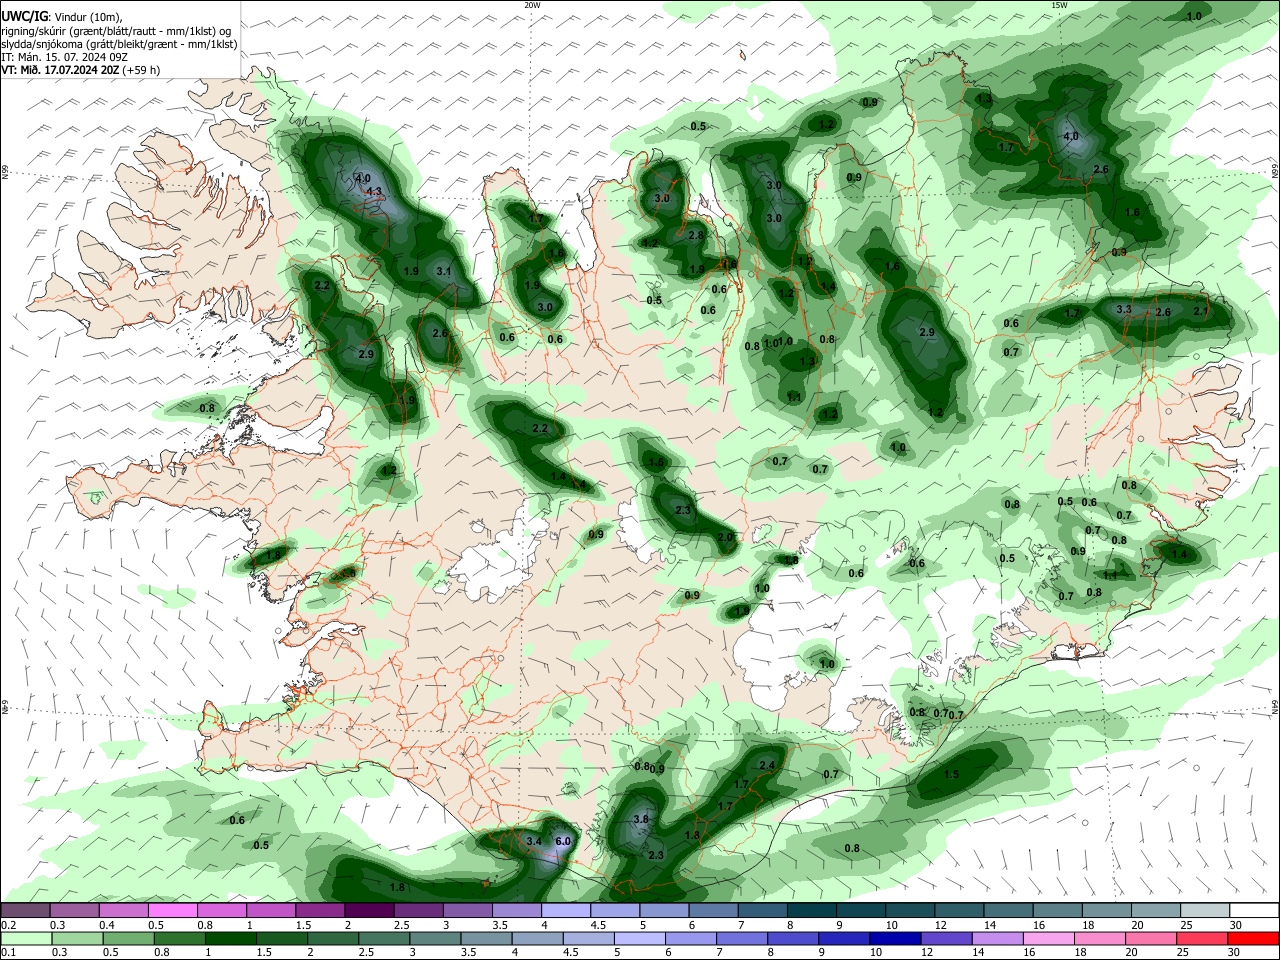Screen dimensions: 1280x960
Task: Click lavender swatch between 4 and 4.5, top row
Action: 564,910
